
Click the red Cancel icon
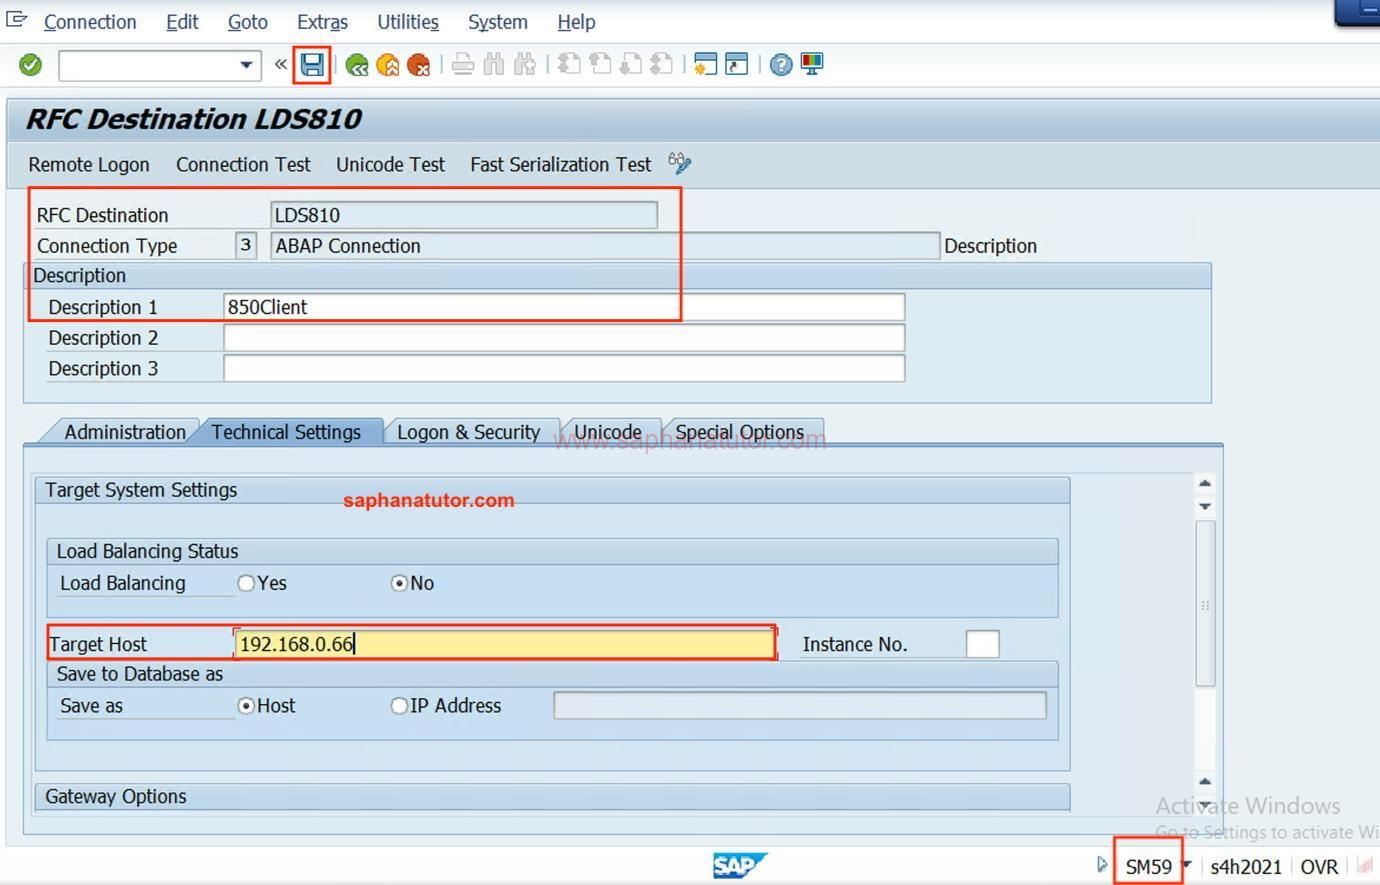tap(418, 66)
